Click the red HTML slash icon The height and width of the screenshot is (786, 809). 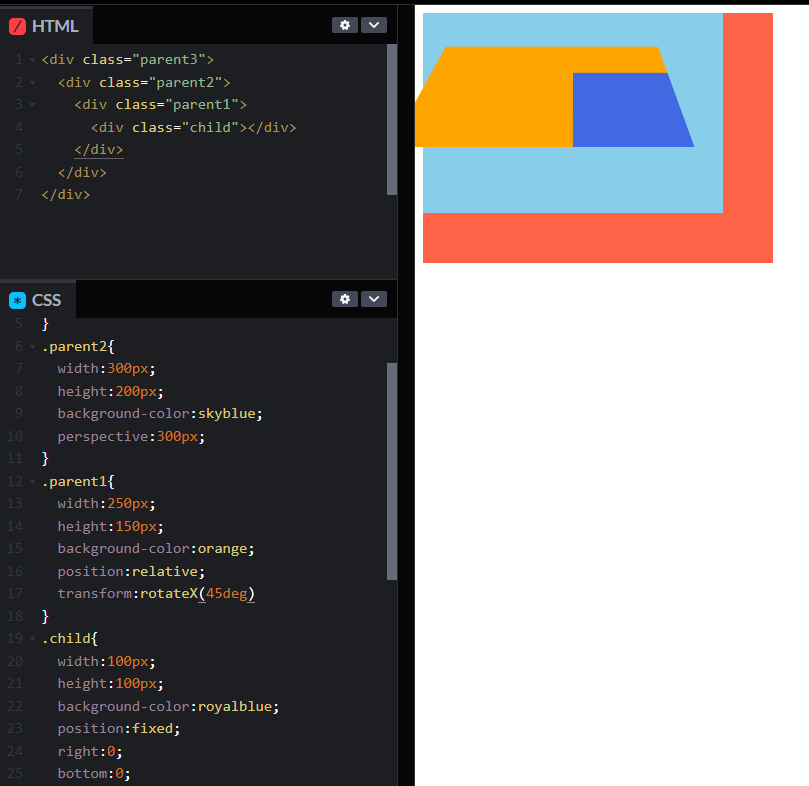(x=18, y=26)
